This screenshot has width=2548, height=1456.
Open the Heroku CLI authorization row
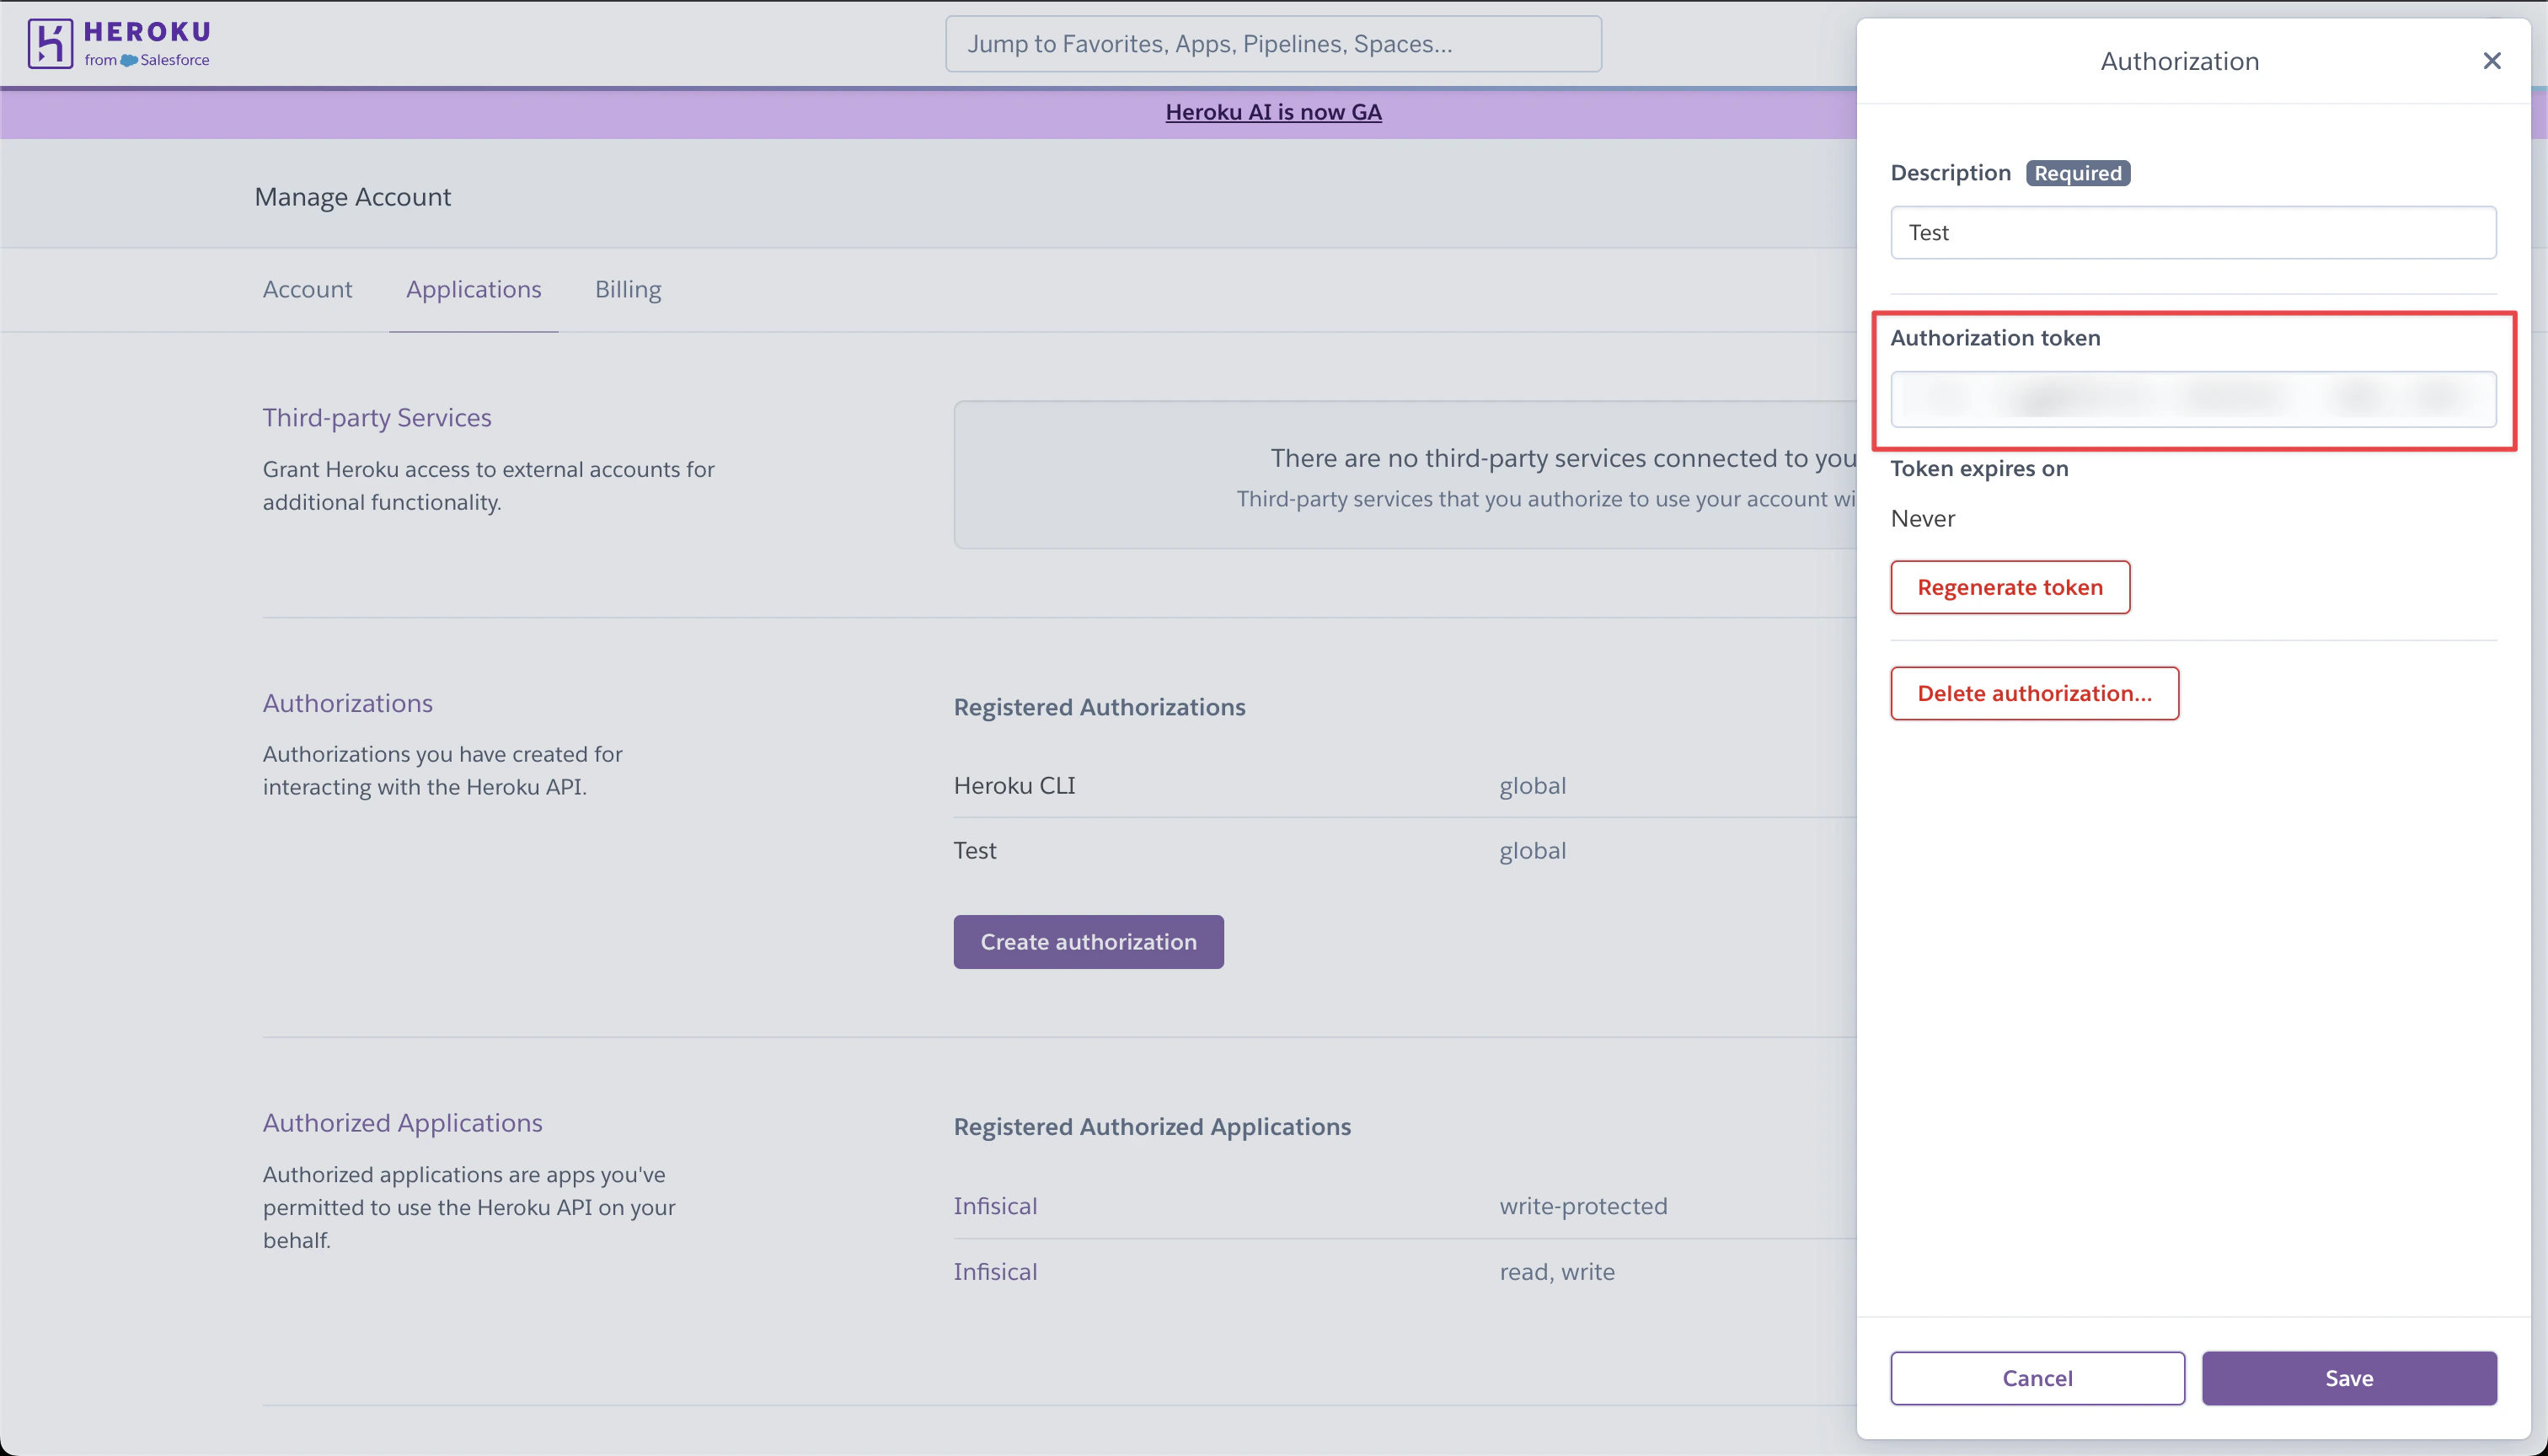(x=1404, y=786)
